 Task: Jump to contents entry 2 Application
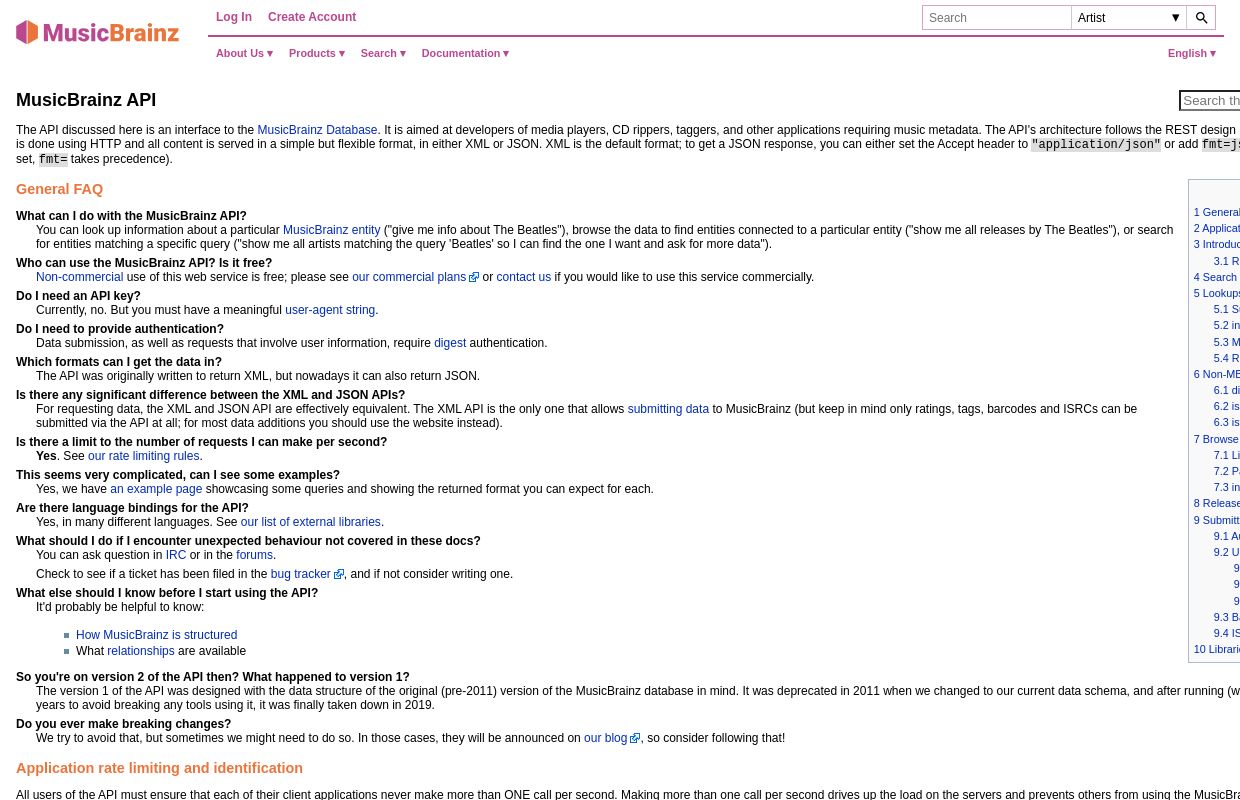[1216, 228]
